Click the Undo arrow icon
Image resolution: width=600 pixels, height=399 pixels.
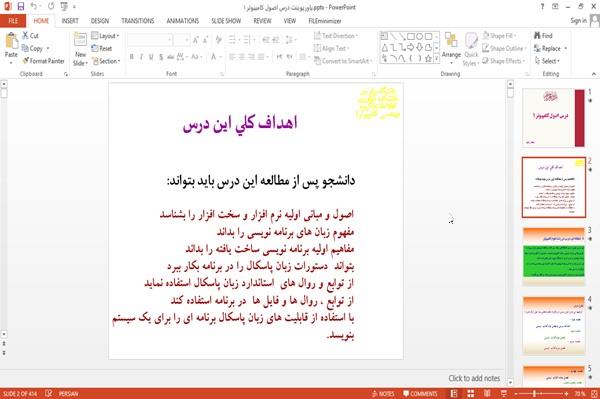click(x=34, y=7)
